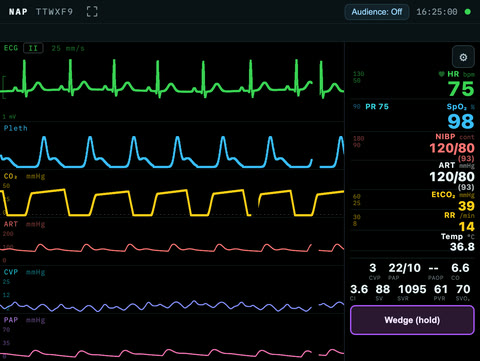Click HR alarm limits 130/50
The width and height of the screenshot is (480, 361).
pos(359,77)
